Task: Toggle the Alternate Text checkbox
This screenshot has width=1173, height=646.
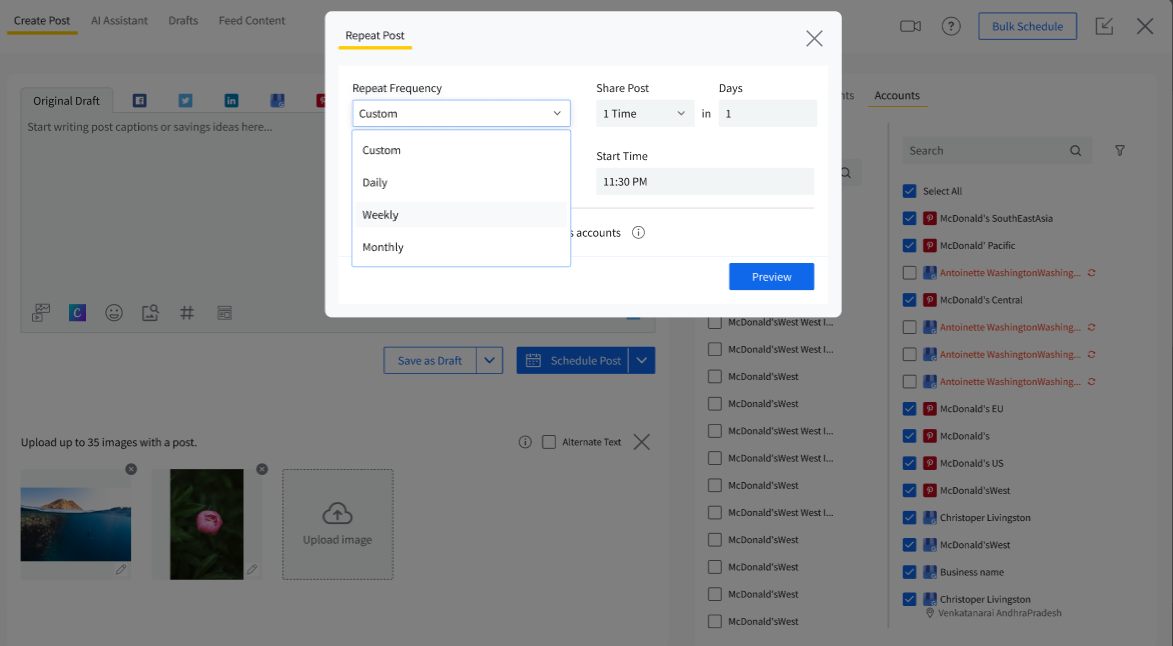Action: (549, 442)
